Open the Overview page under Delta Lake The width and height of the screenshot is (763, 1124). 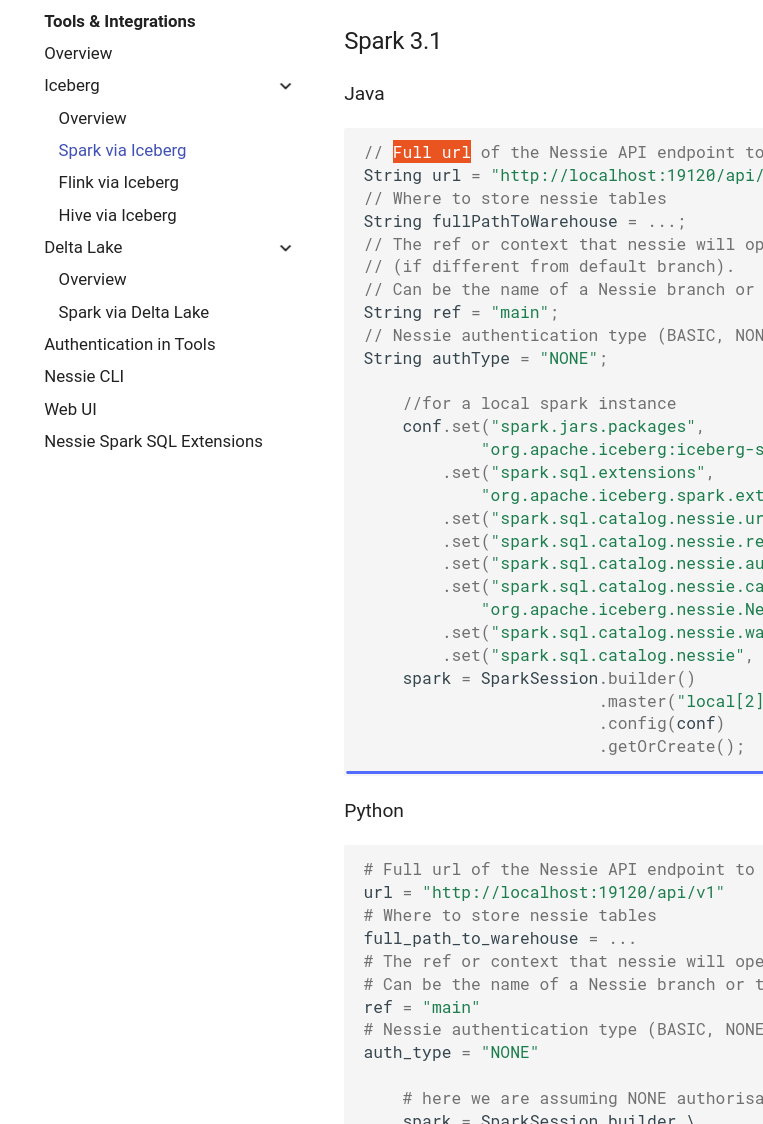tap(92, 279)
